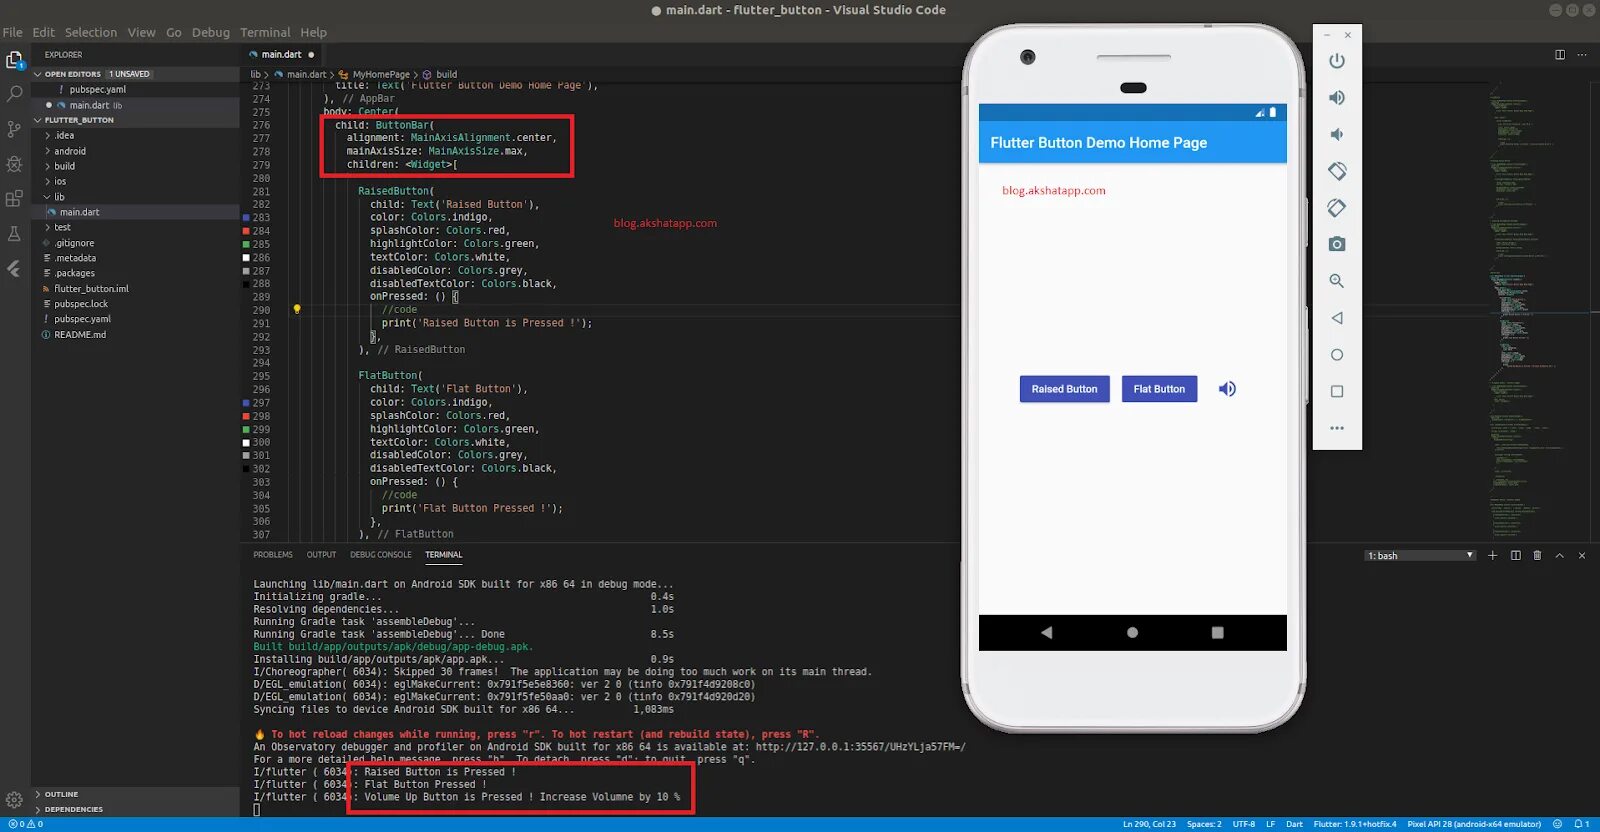Image resolution: width=1600 pixels, height=832 pixels.
Task: Kill the terminal with trash icon
Action: [x=1537, y=555]
